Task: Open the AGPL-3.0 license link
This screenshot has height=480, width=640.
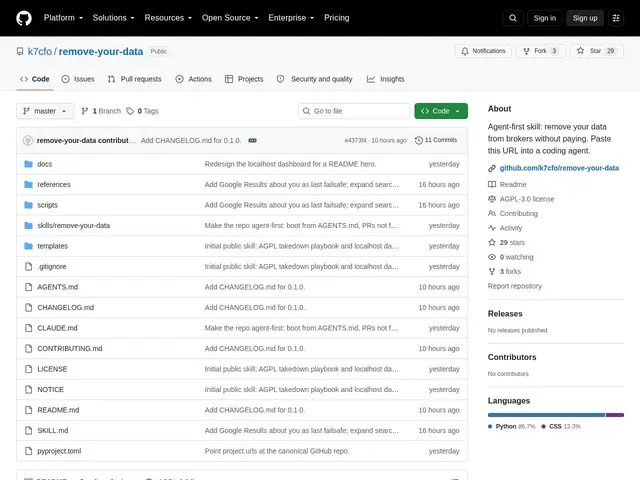Action: click(521, 199)
